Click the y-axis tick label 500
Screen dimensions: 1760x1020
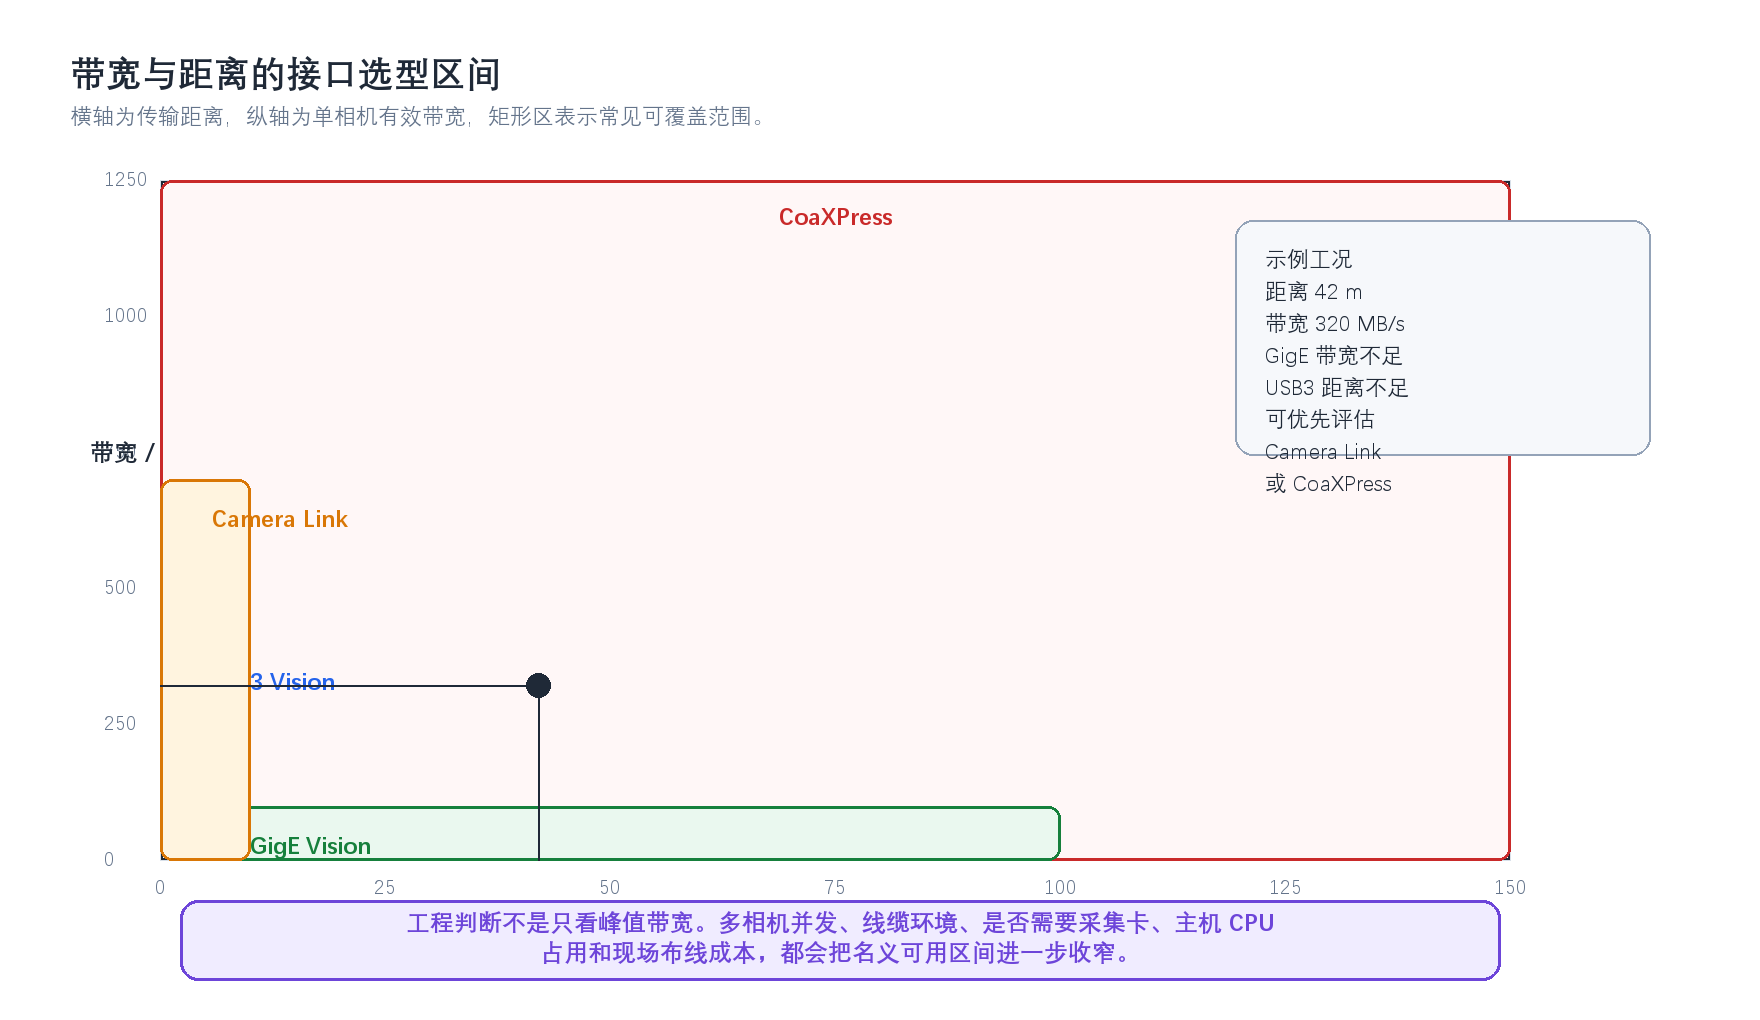point(120,587)
